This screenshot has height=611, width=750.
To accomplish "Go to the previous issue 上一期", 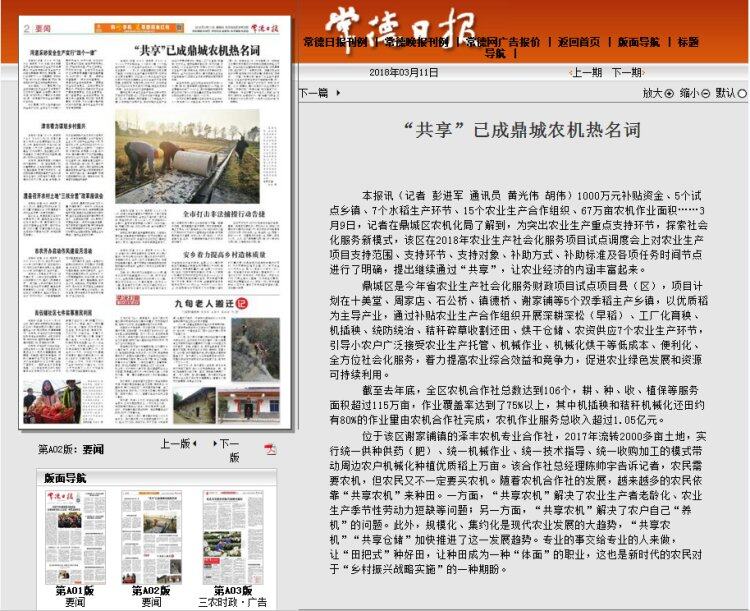I will click(586, 73).
